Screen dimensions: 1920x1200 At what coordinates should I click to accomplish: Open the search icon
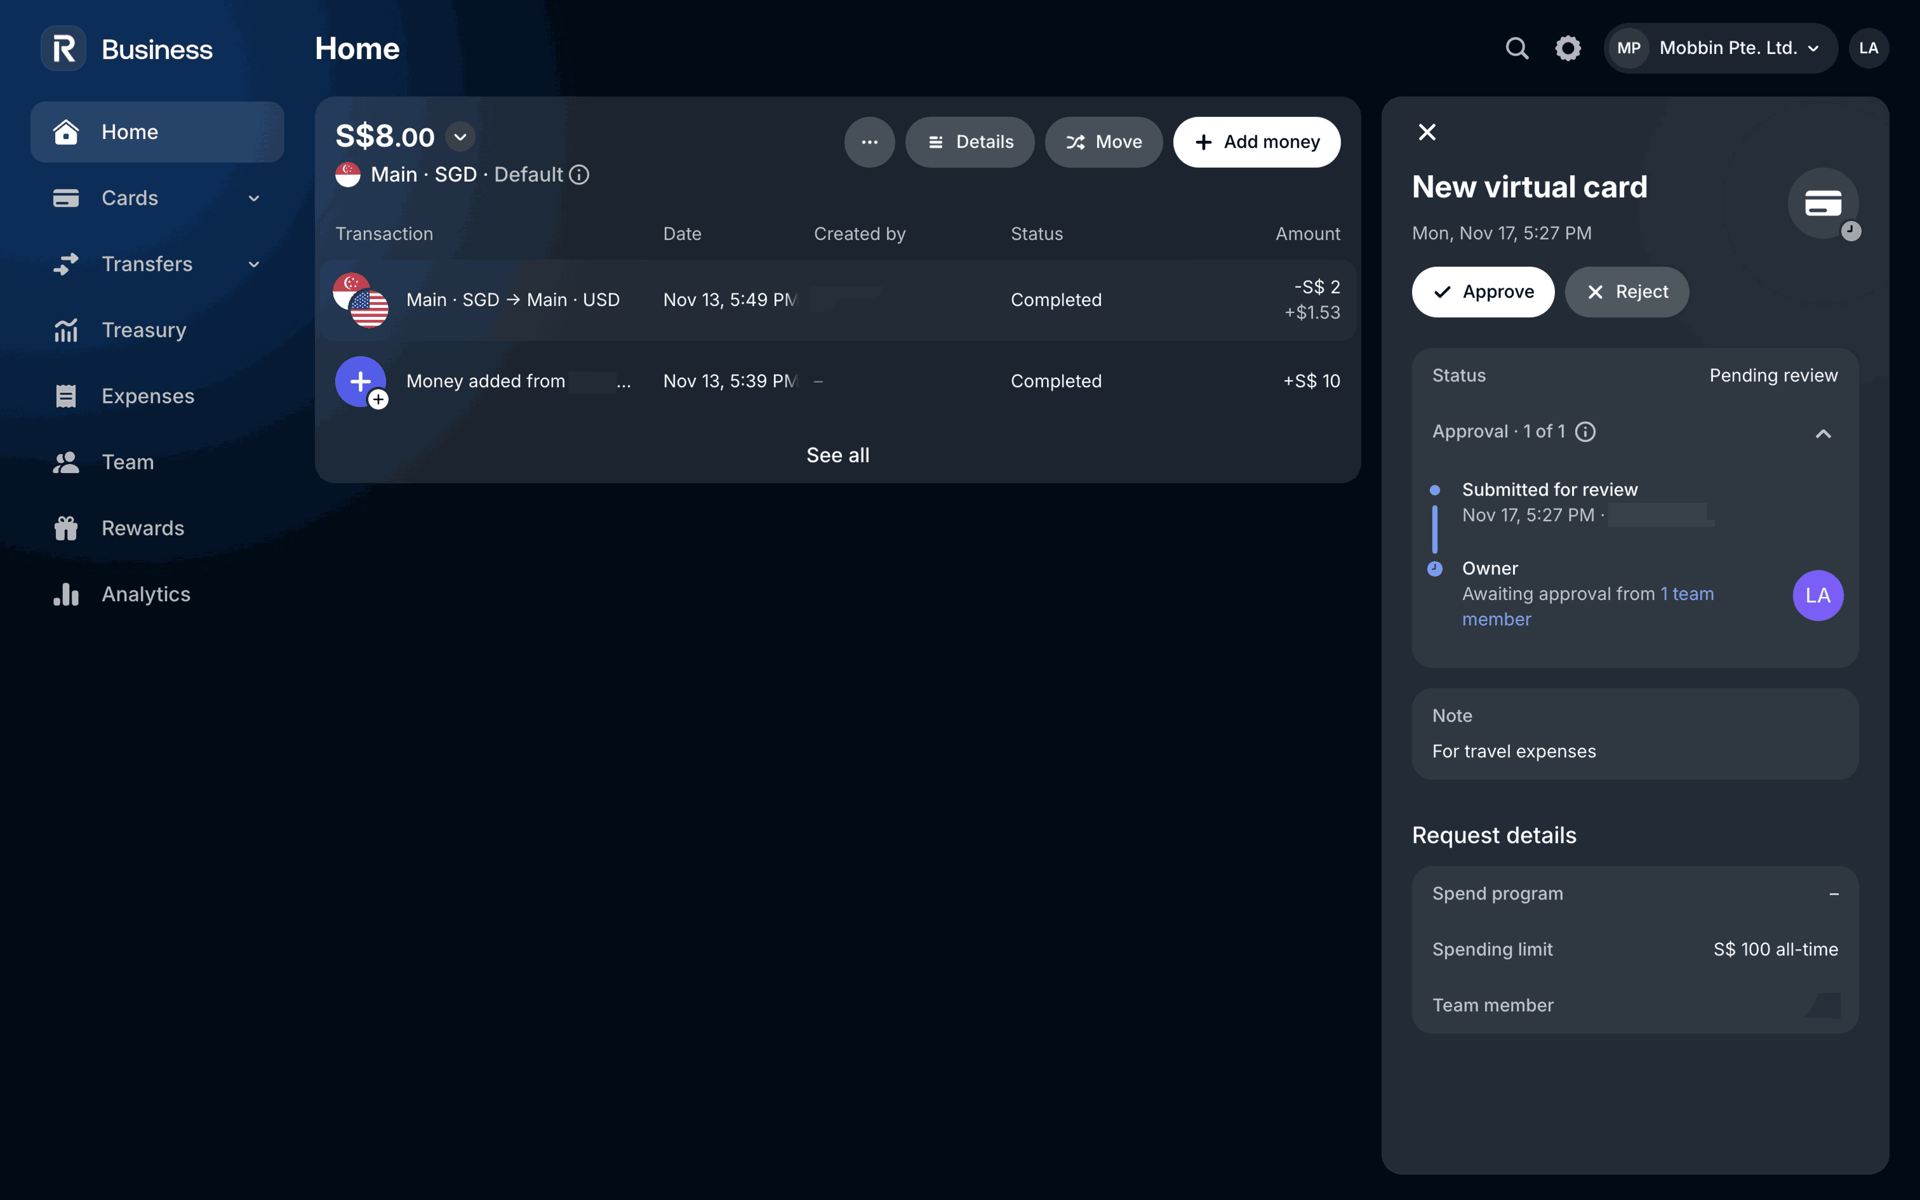(x=1517, y=48)
